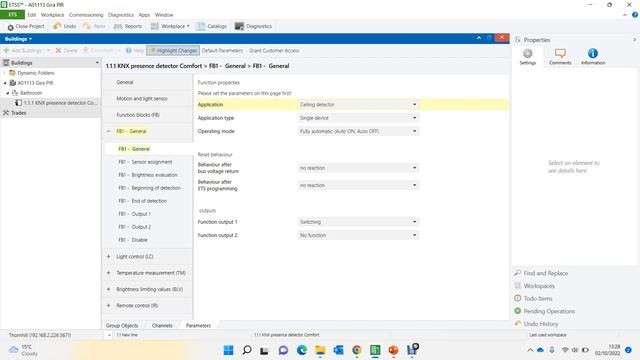Image resolution: width=640 pixels, height=360 pixels.
Task: Open the Edit menu
Action: [32, 15]
